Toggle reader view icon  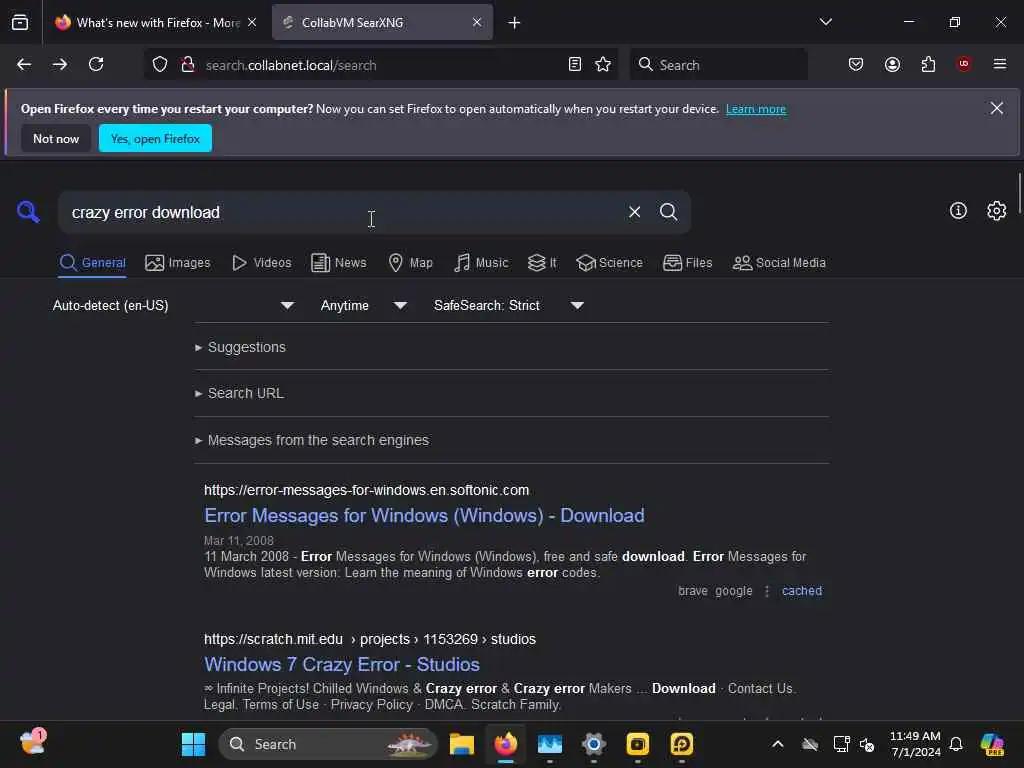(x=575, y=64)
